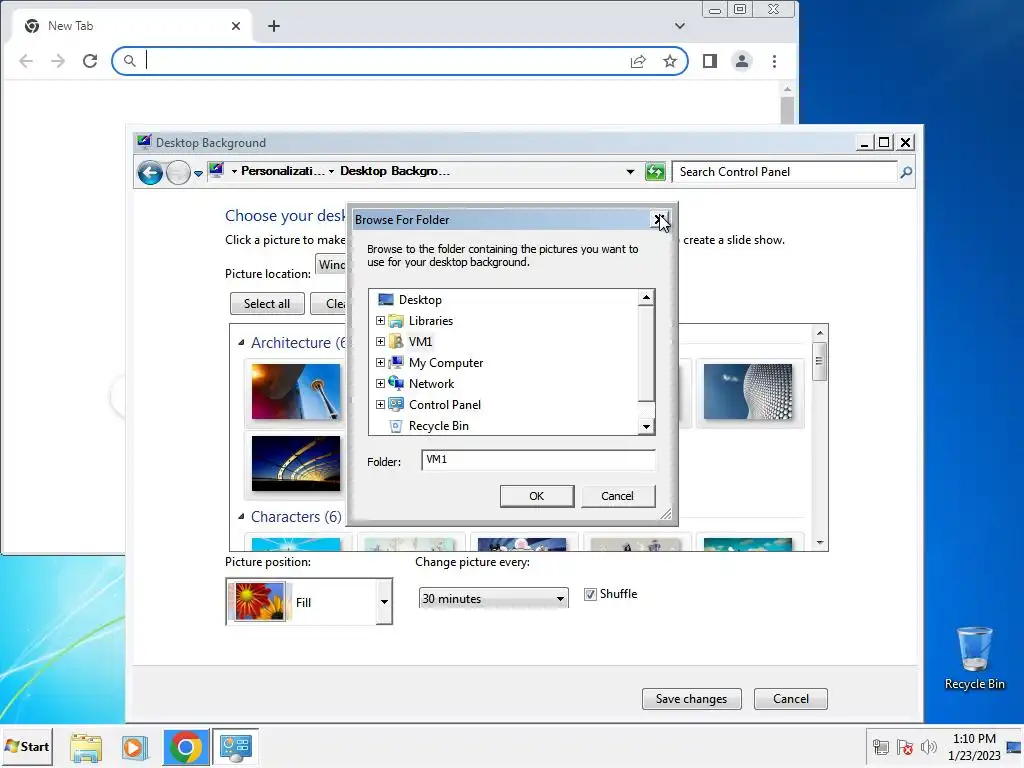This screenshot has height=768, width=1024.
Task: Cancel the Browse For Folder dialog
Action: pos(617,496)
